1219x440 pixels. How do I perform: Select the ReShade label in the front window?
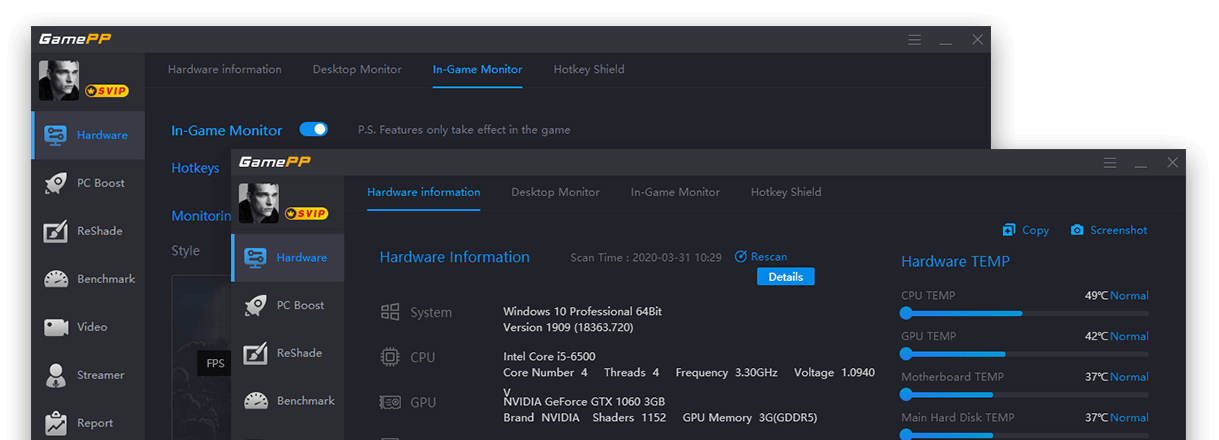[x=299, y=353]
